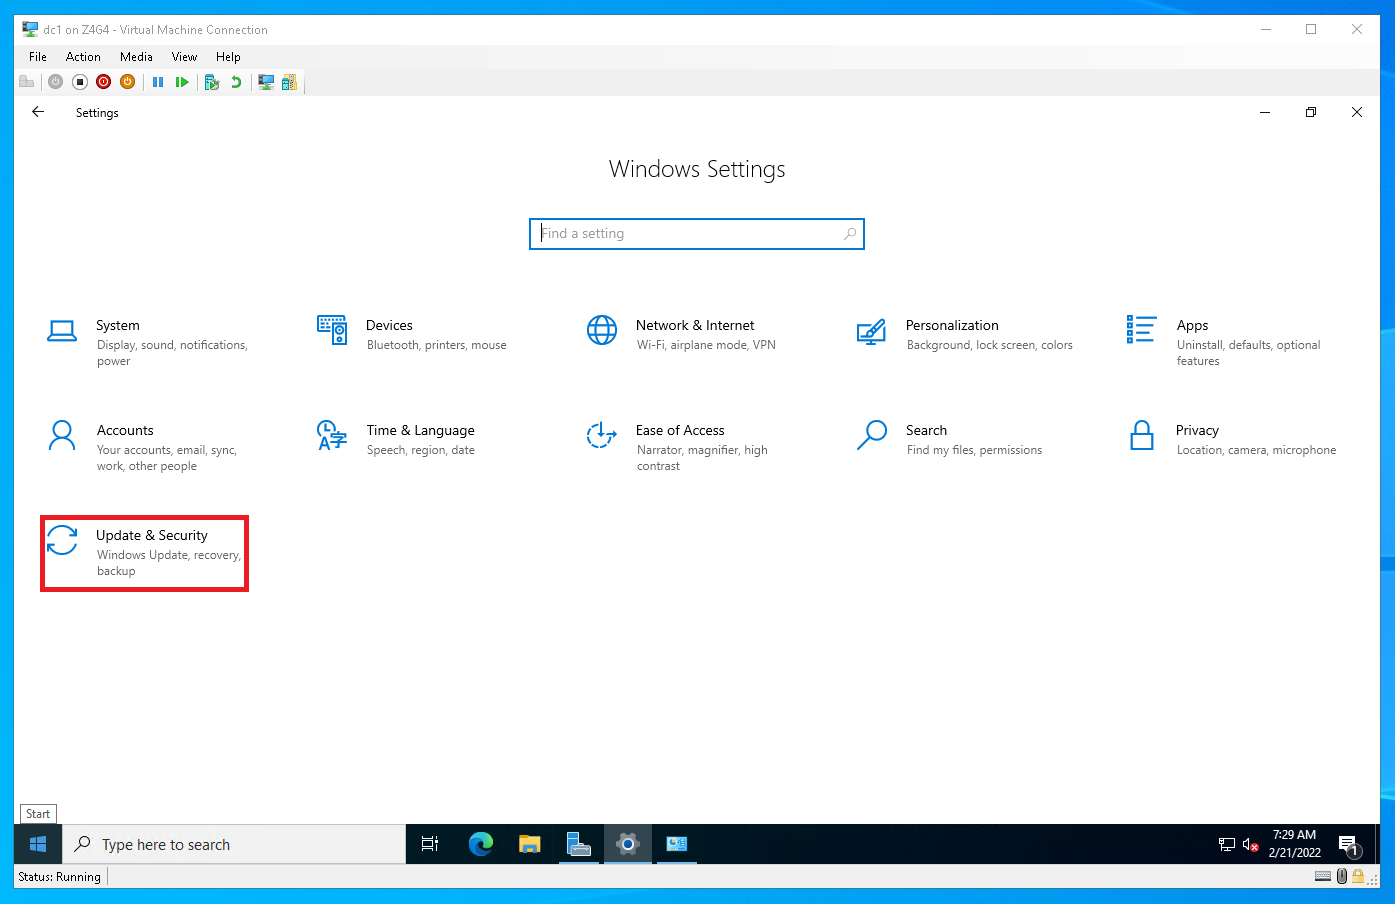
Task: Open the Action Center notifications icon
Action: pos(1349,845)
